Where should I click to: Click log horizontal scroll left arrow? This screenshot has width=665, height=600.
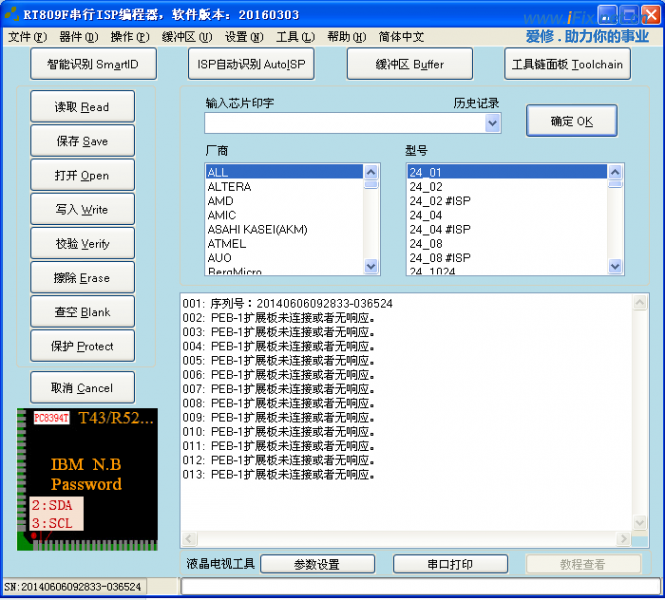(189, 539)
